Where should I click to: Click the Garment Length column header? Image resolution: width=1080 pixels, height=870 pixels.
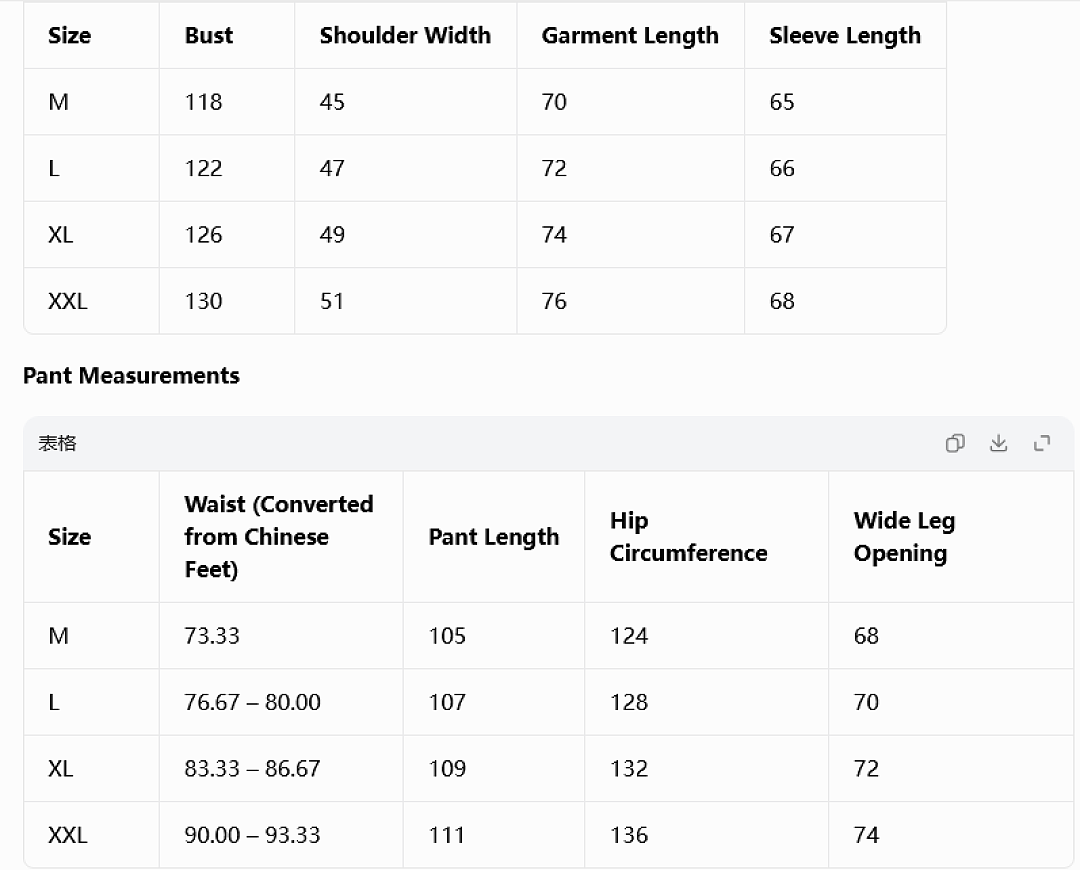click(x=630, y=35)
